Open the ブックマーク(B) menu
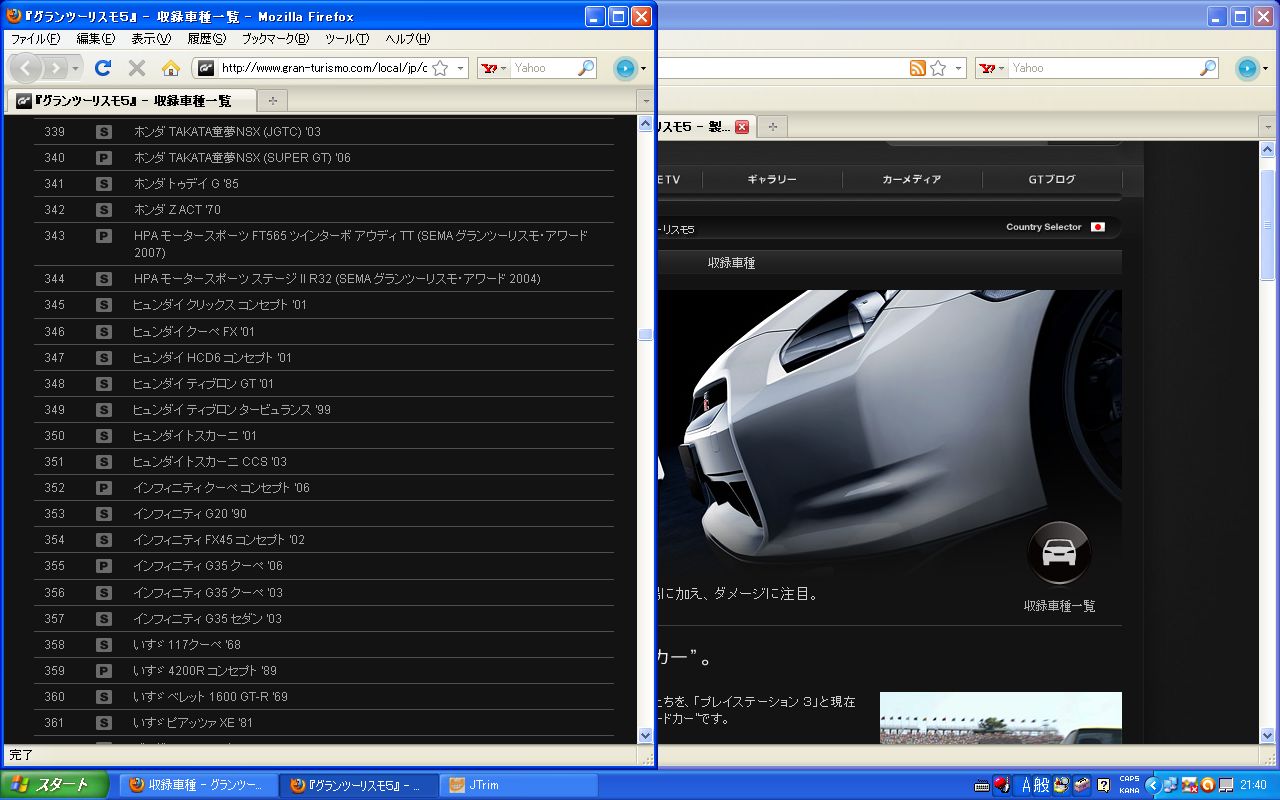Viewport: 1280px width, 800px height. 275,39
